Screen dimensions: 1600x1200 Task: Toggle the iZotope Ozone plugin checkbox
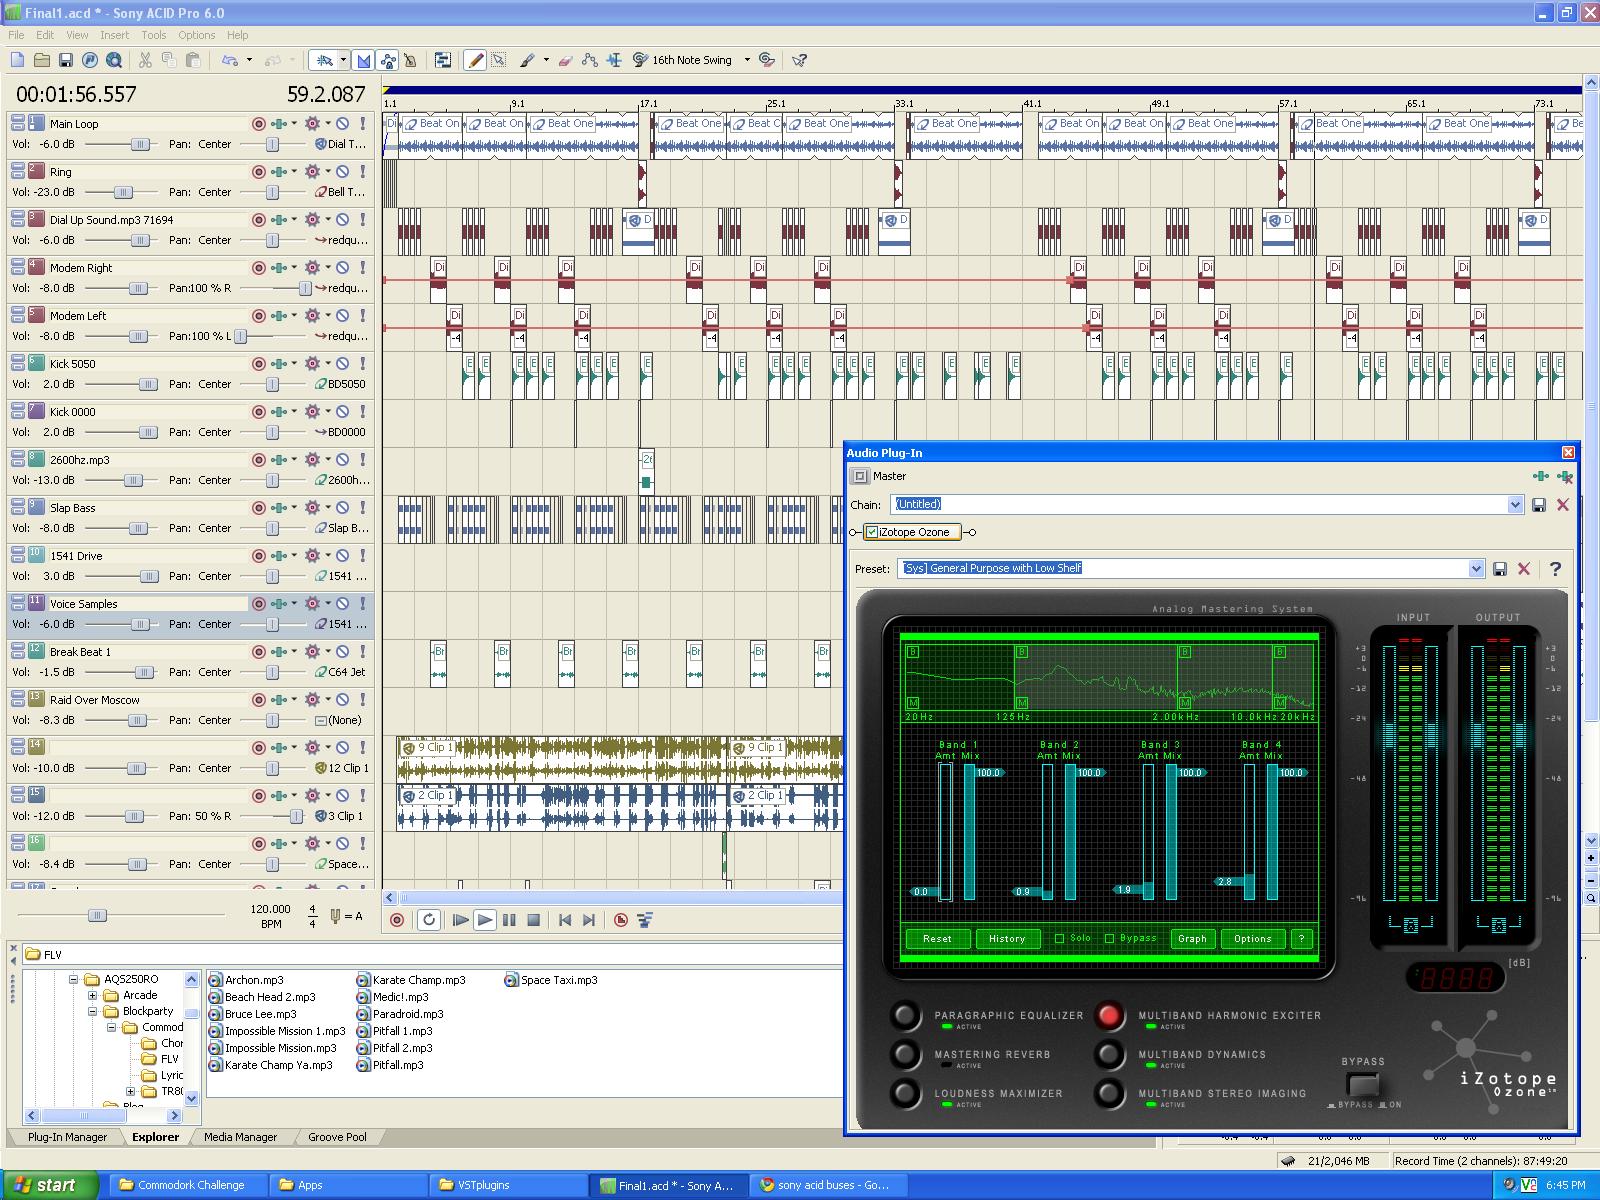coord(872,532)
